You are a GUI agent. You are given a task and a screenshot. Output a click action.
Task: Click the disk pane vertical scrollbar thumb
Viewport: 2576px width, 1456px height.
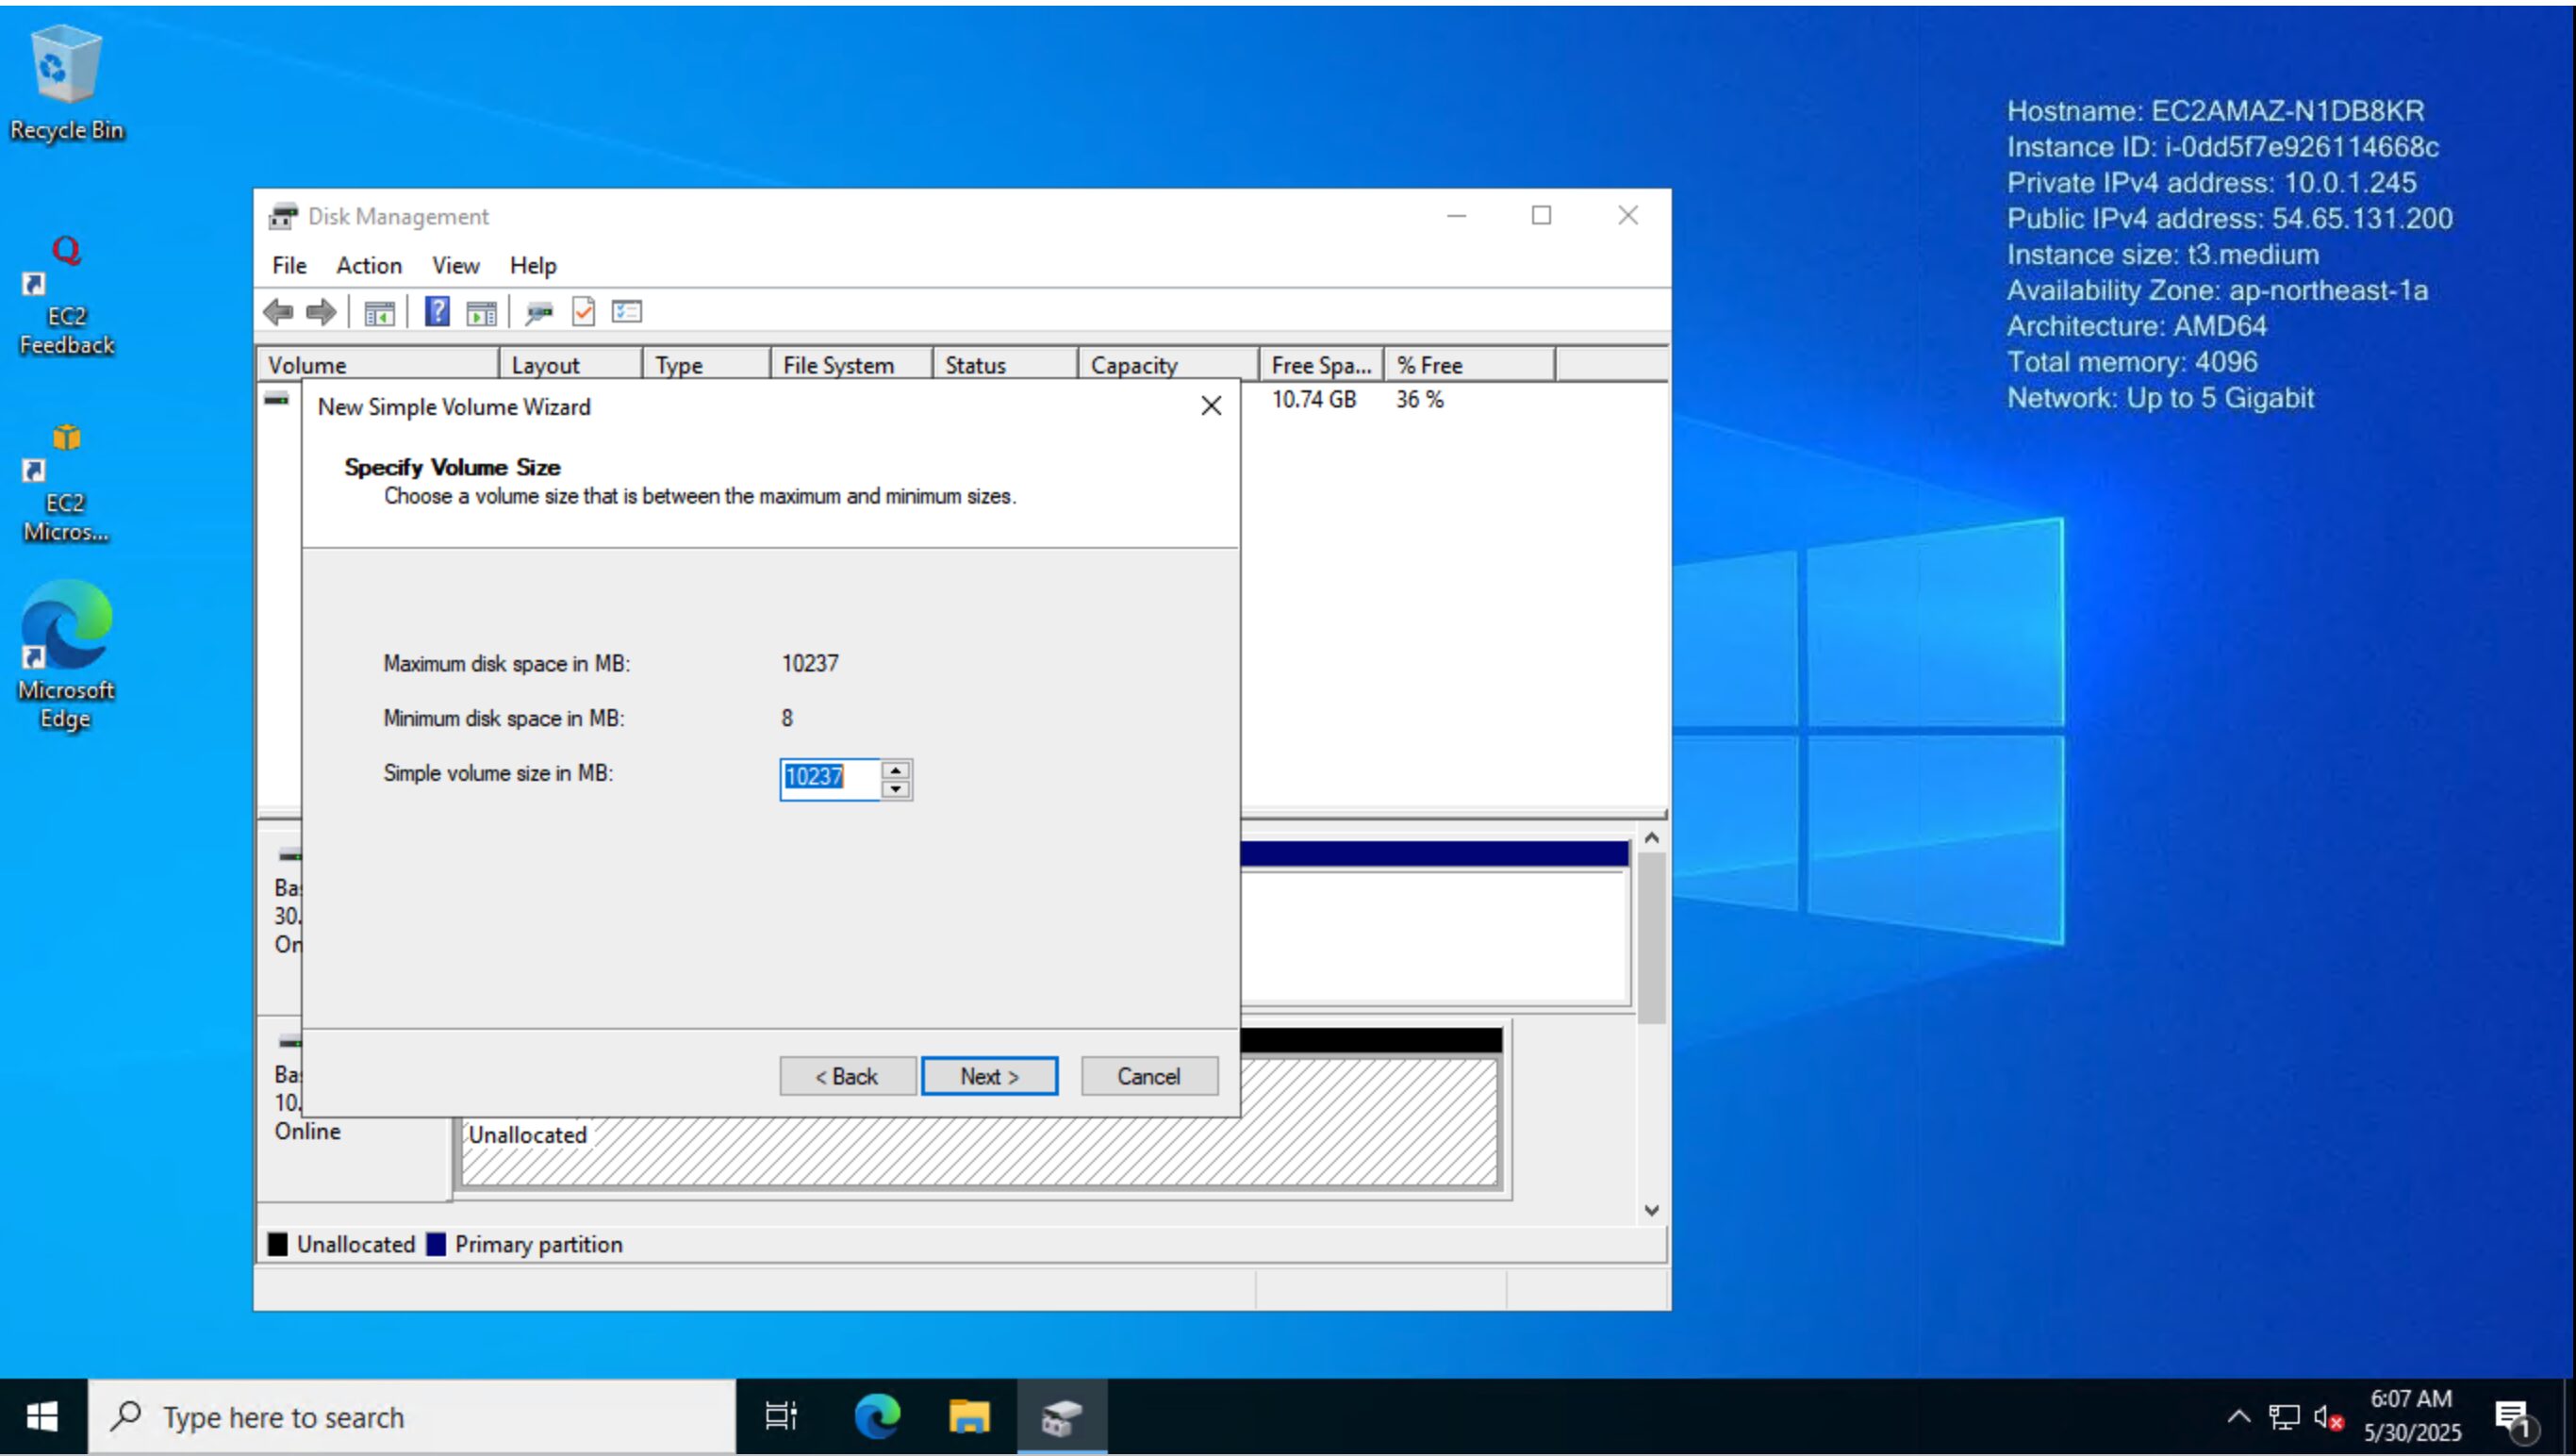pos(1652,938)
